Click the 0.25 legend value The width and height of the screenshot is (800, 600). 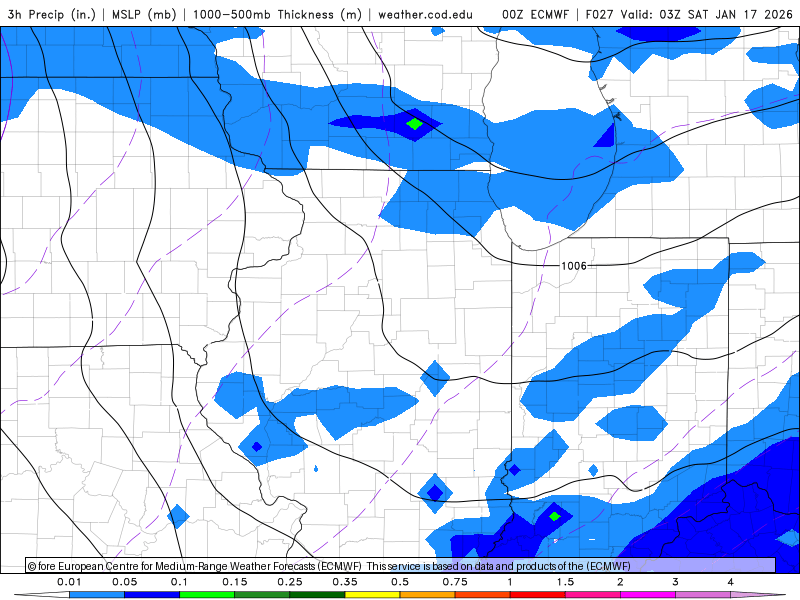pos(290,582)
